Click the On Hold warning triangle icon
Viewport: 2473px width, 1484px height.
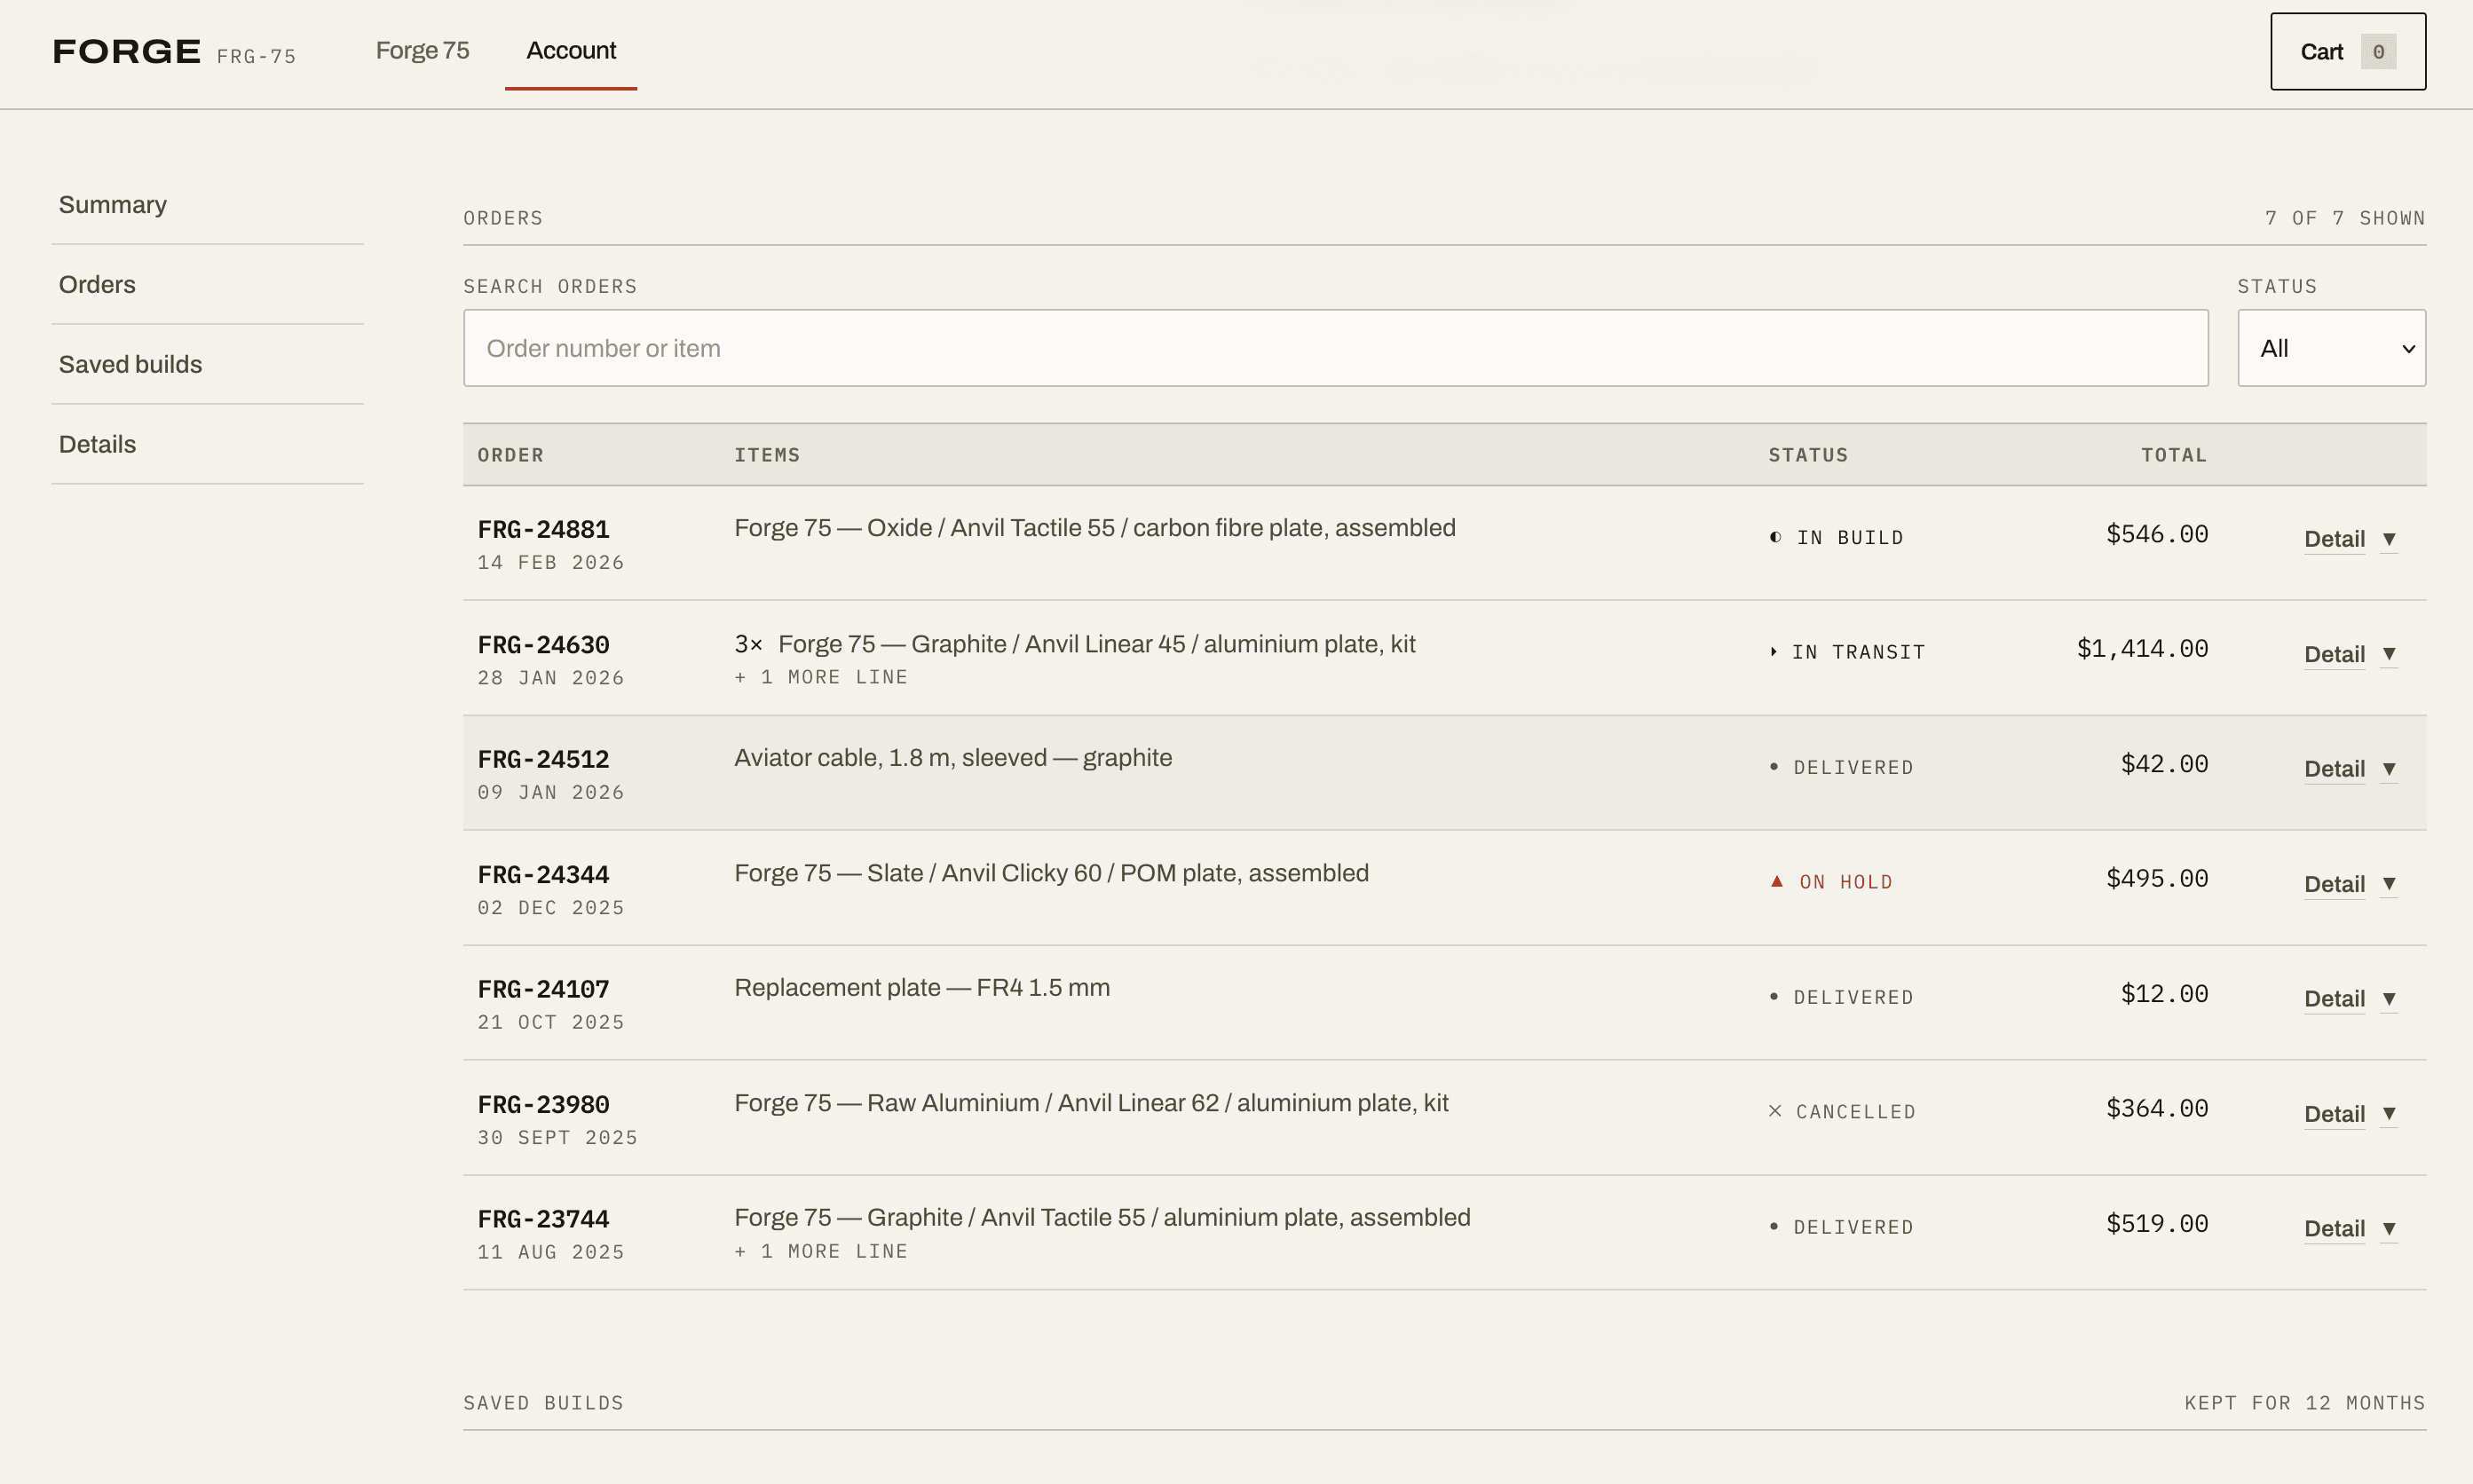[1777, 881]
